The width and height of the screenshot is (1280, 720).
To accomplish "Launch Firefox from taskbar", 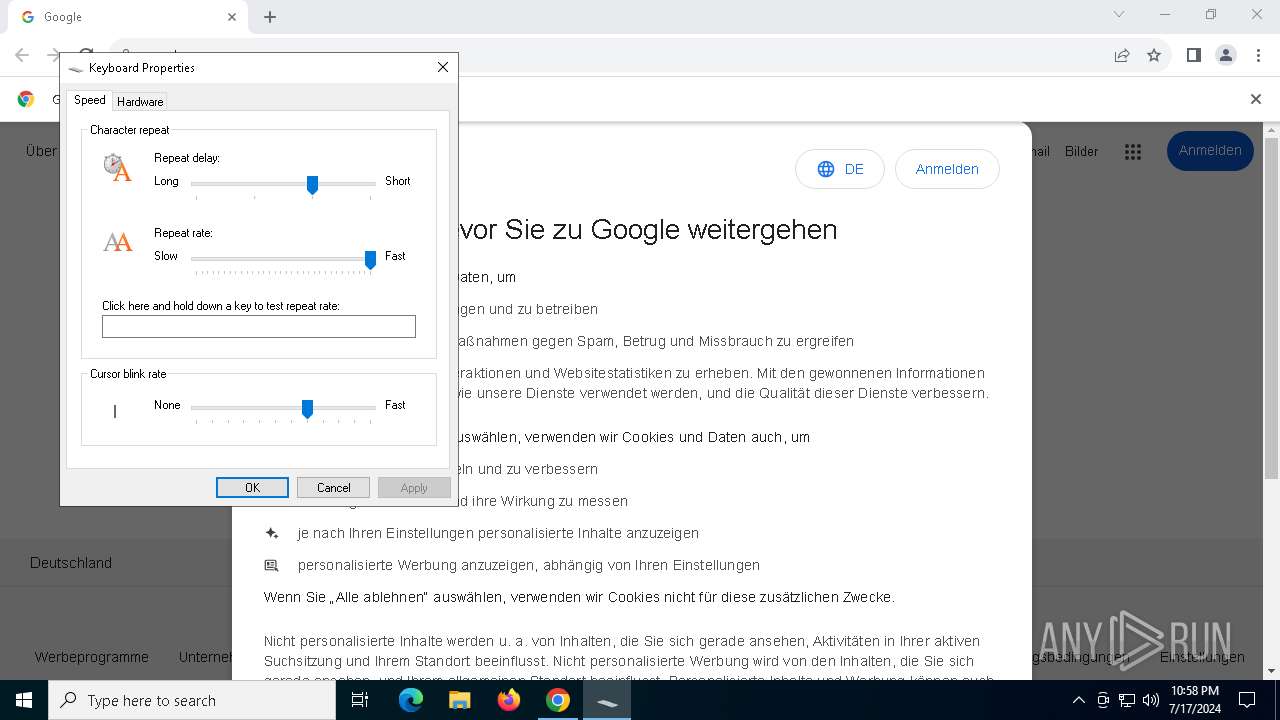I will 509,700.
